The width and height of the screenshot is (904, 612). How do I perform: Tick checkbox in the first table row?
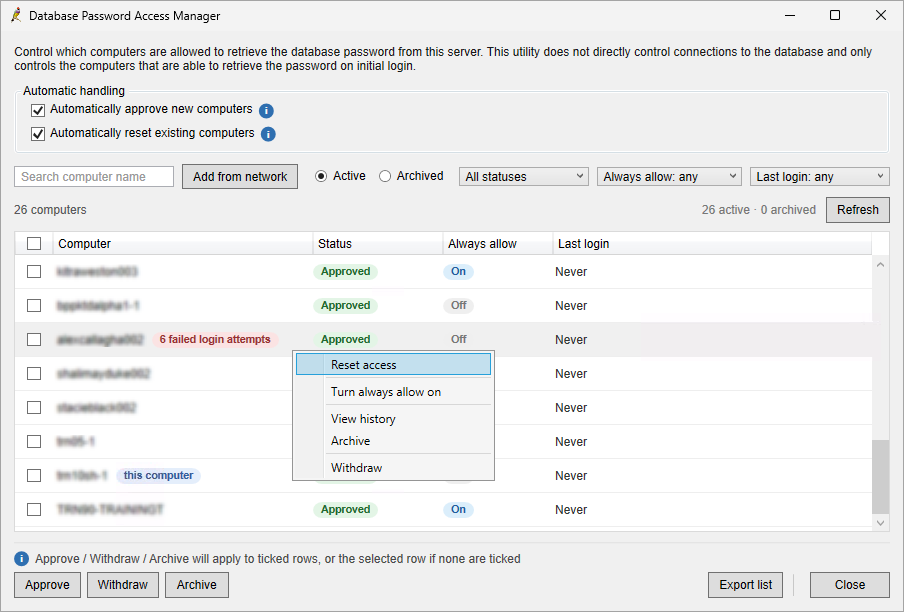34,271
